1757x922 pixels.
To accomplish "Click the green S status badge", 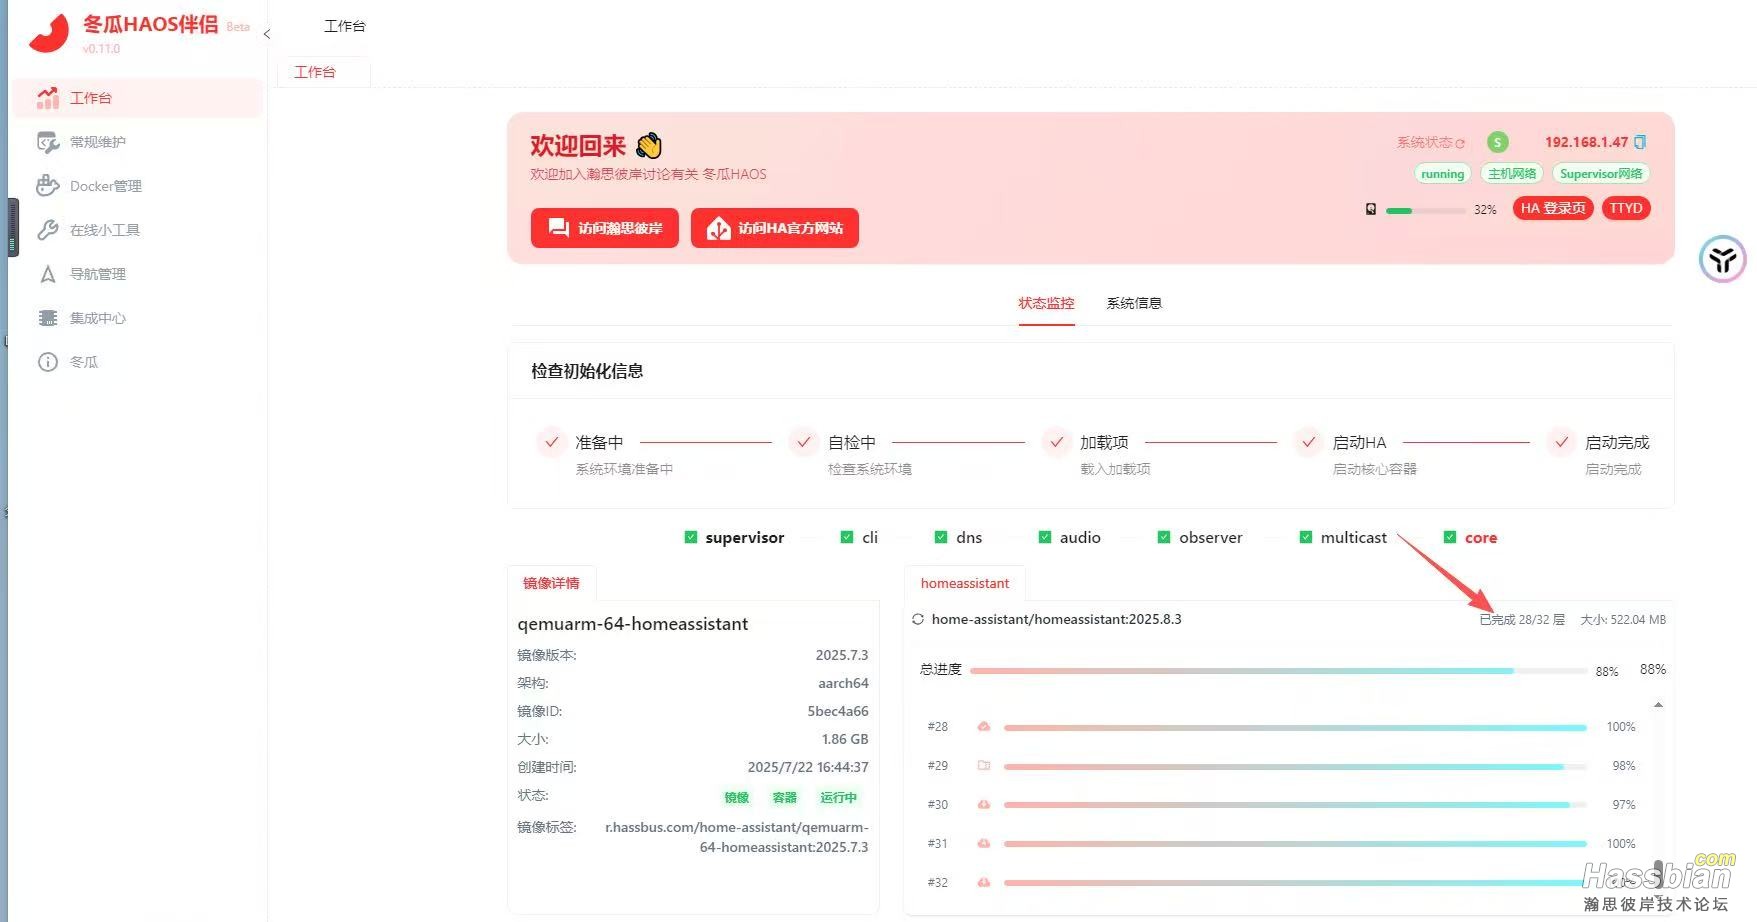I will tap(1497, 142).
